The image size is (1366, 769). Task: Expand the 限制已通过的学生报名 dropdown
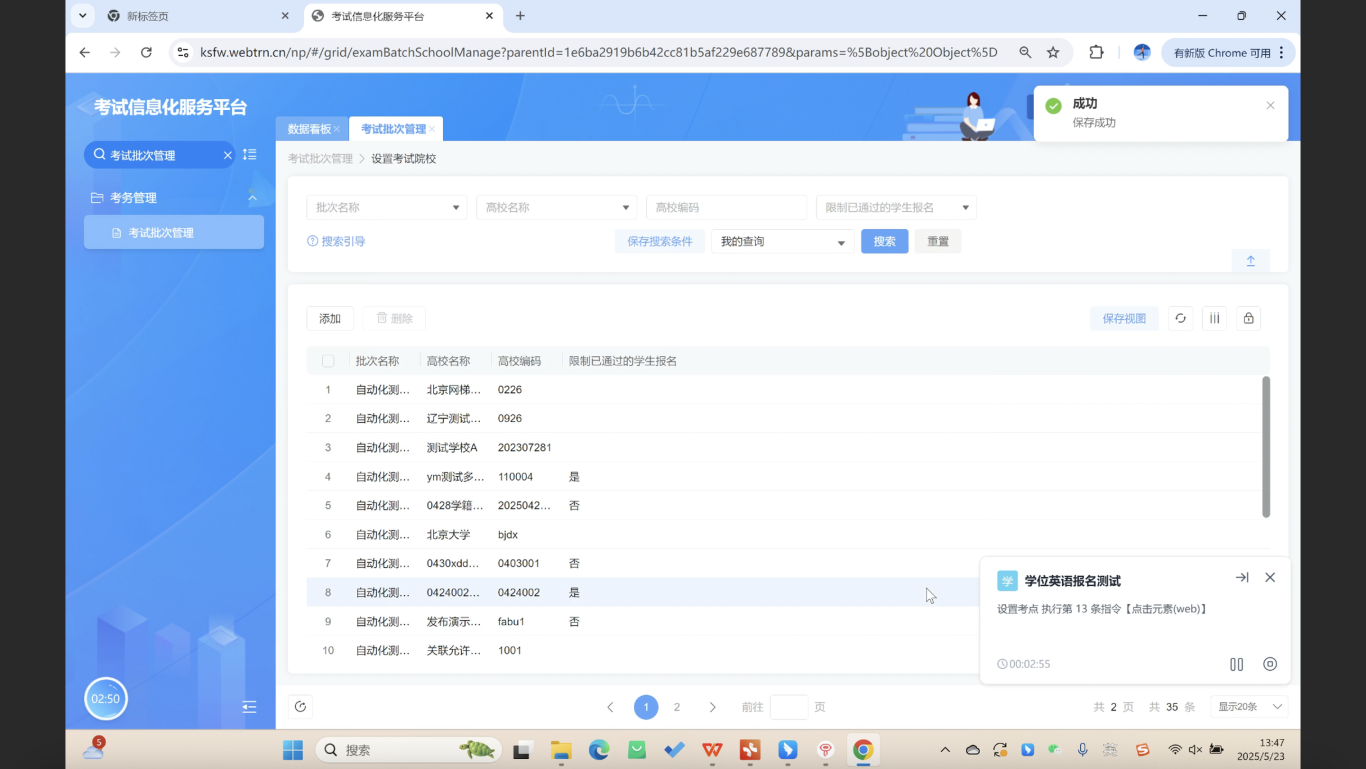(x=896, y=207)
